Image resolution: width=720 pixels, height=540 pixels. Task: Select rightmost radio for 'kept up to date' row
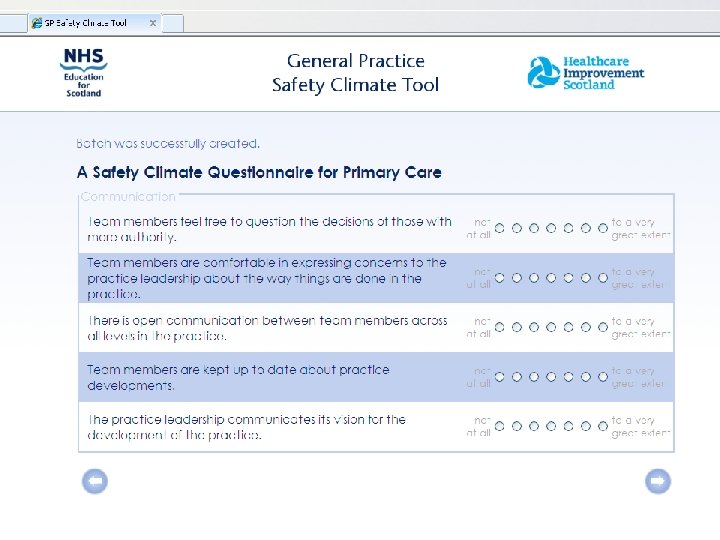coord(603,377)
